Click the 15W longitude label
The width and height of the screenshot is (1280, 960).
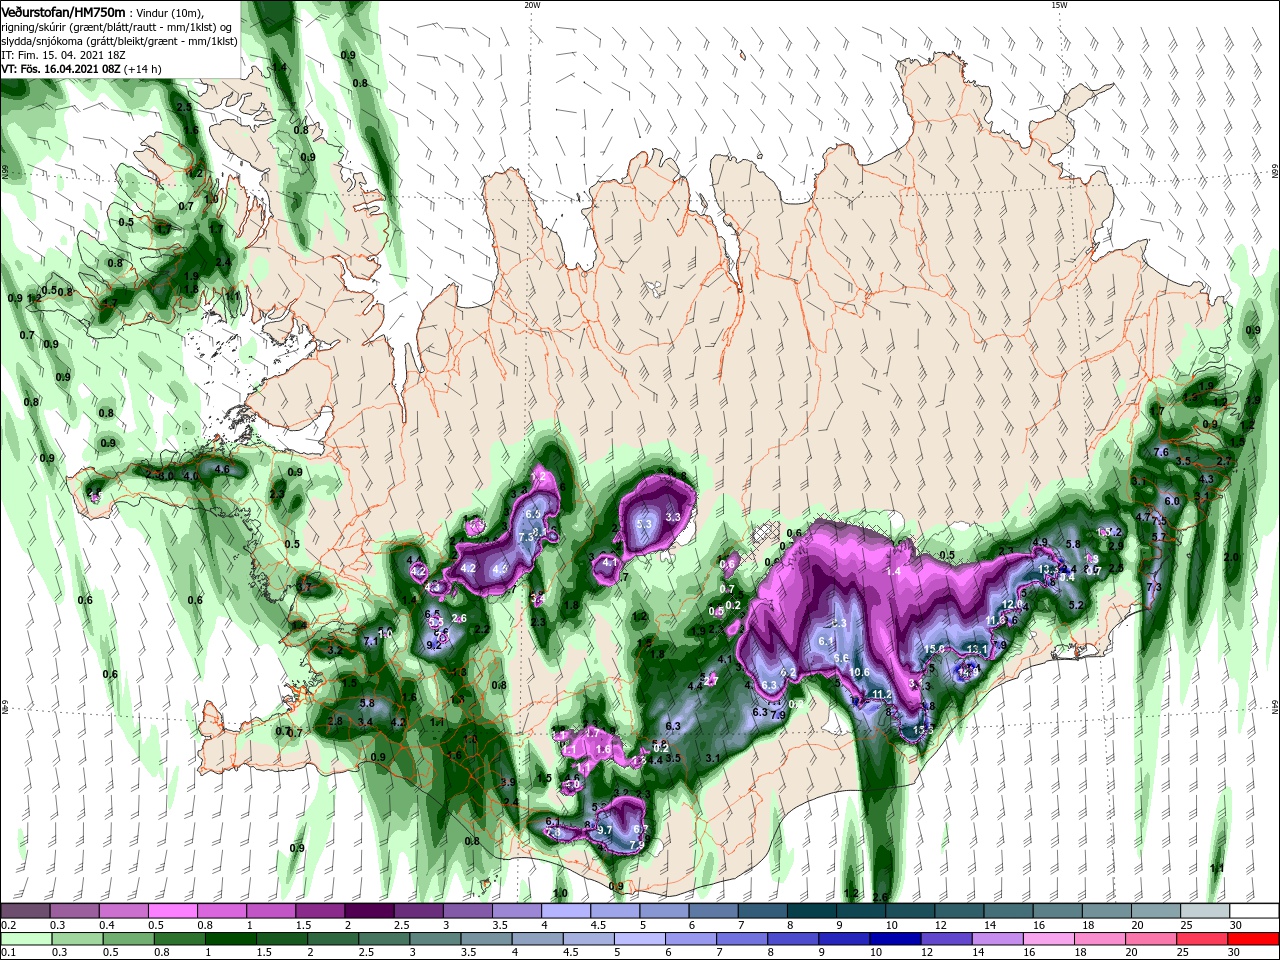(x=1059, y=5)
